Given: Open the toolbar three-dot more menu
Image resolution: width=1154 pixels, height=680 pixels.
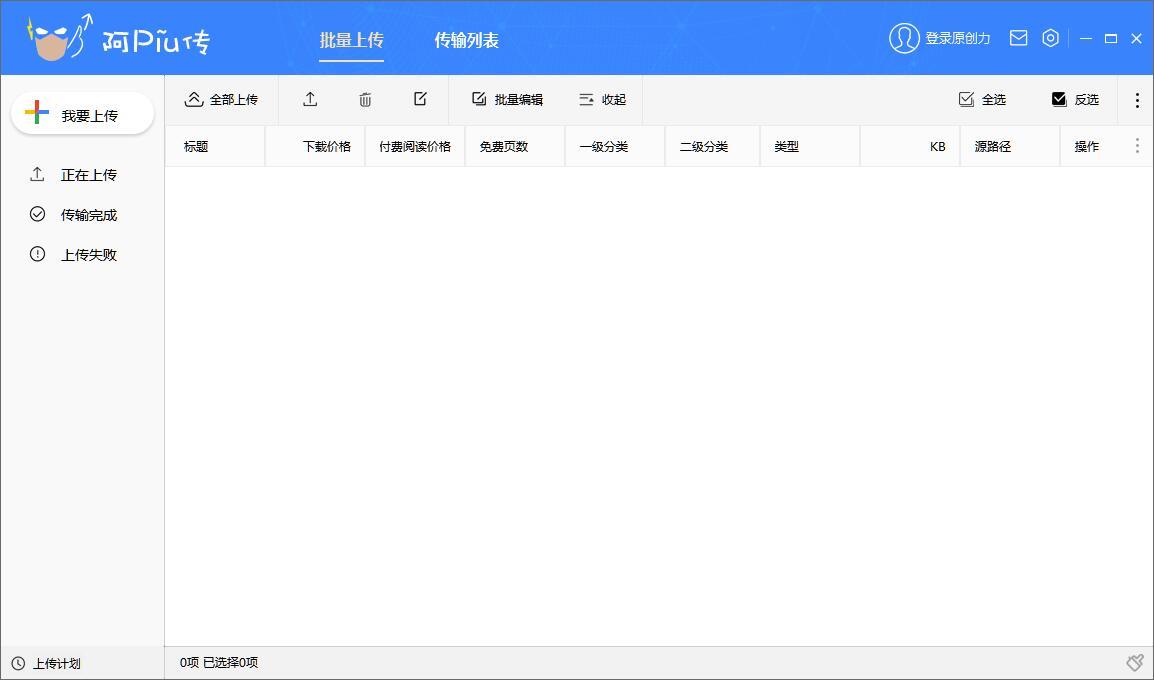Looking at the screenshot, I should 1137,100.
